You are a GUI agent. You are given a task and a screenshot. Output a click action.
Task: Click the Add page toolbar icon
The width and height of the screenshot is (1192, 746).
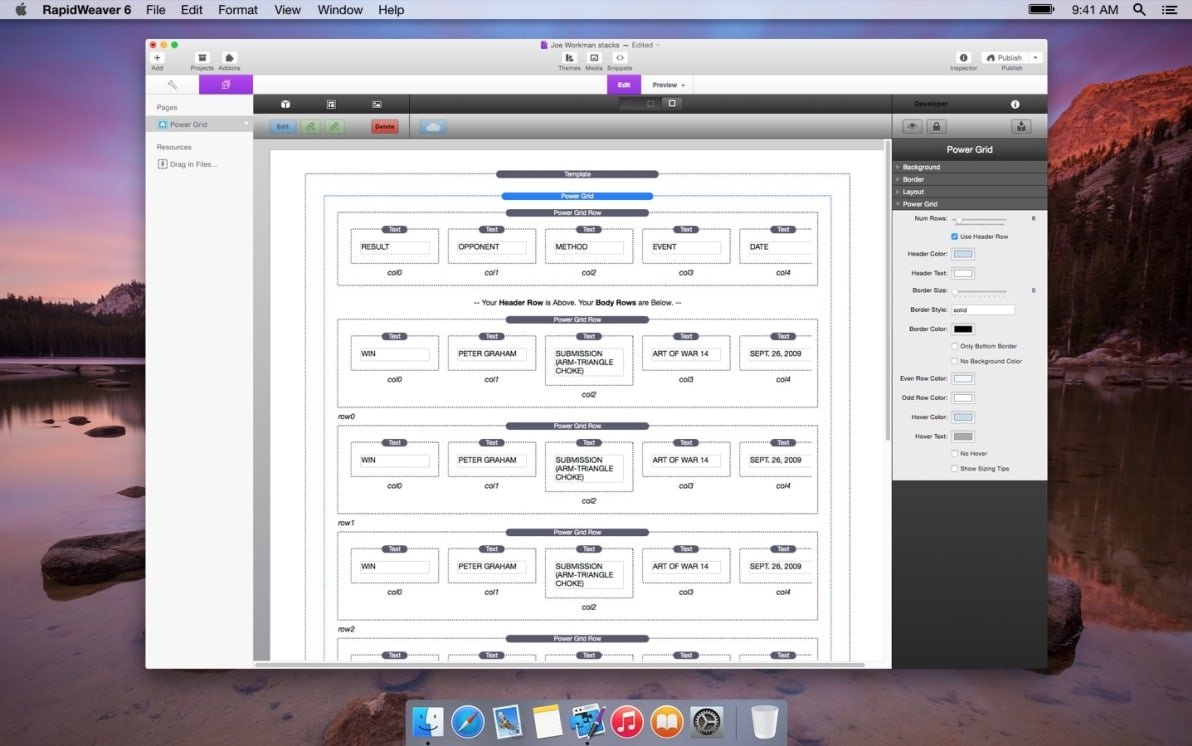point(157,59)
